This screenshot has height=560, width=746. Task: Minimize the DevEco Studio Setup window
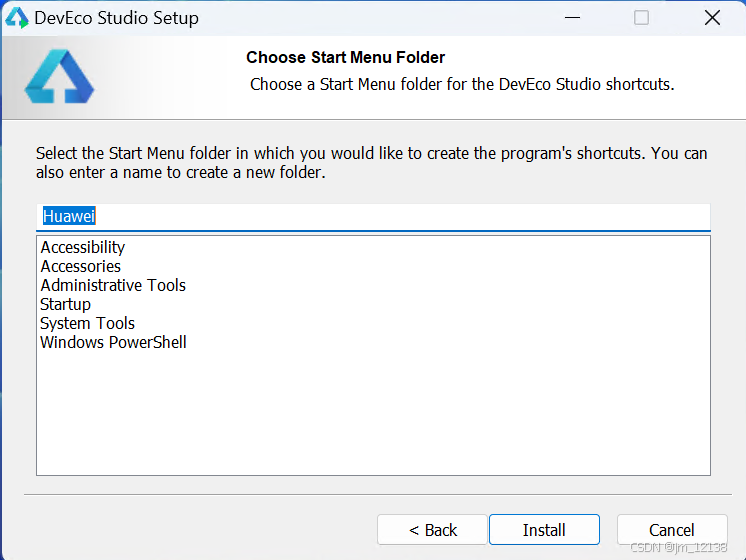tap(572, 18)
